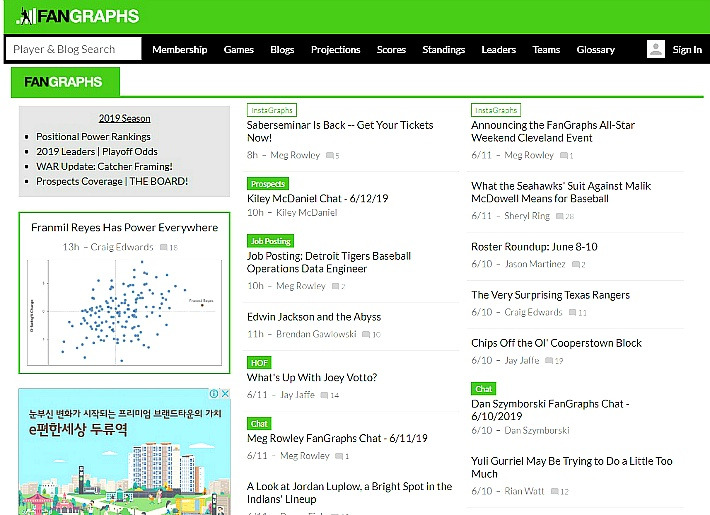
Task: Open Edwin Jackson and the Abyss article
Action: (x=314, y=317)
